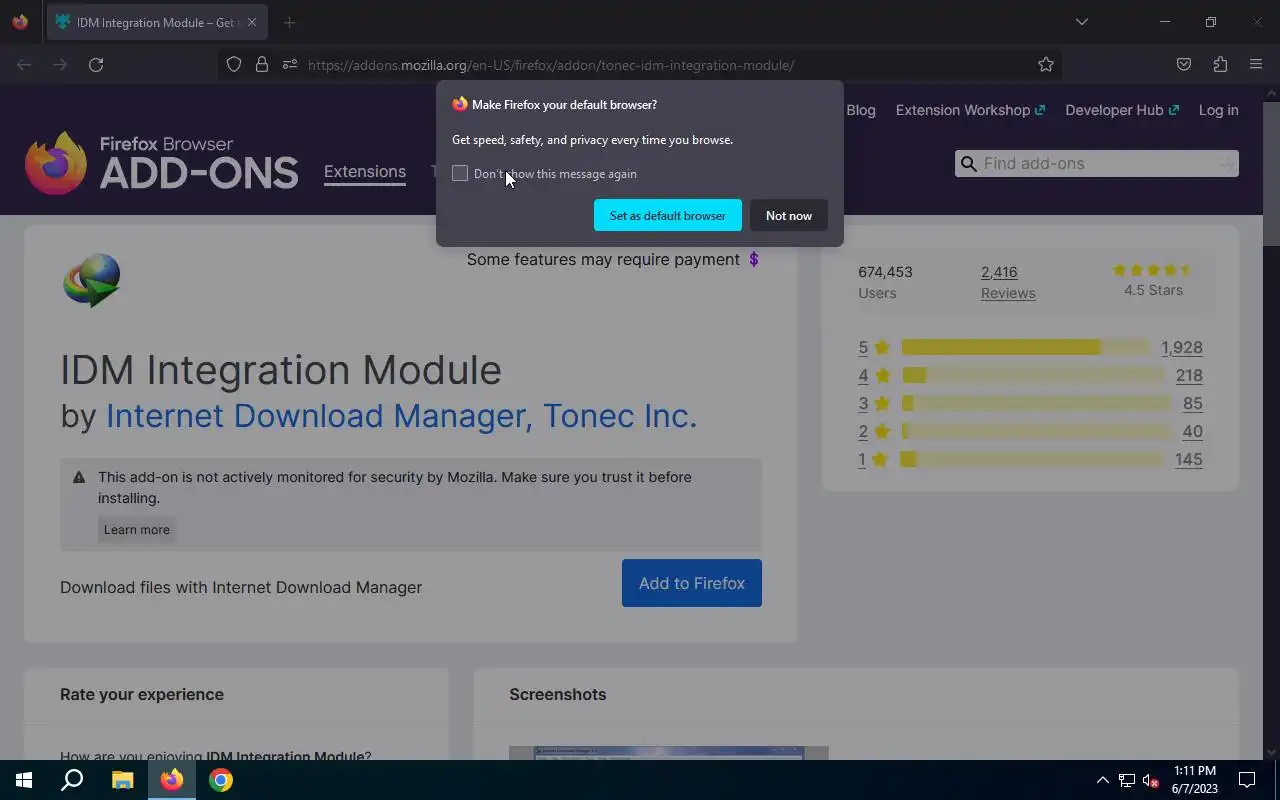Screen dimensions: 1280x800
Task: Open the Extensions puzzle icon
Action: [1220, 64]
